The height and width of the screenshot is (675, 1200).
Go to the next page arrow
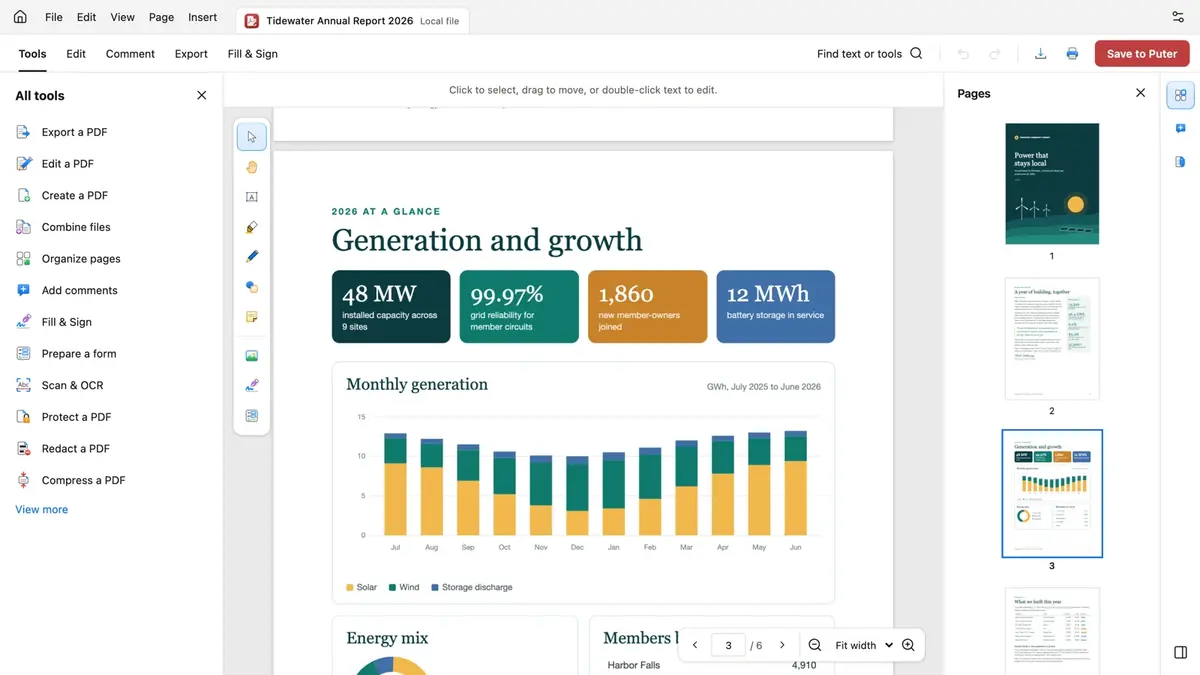pyautogui.click(x=782, y=645)
